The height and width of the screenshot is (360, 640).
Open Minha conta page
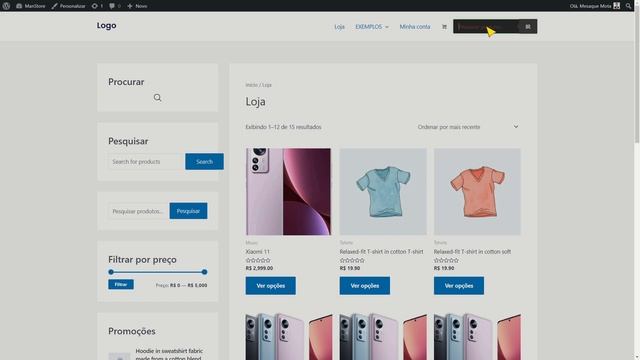(x=415, y=27)
